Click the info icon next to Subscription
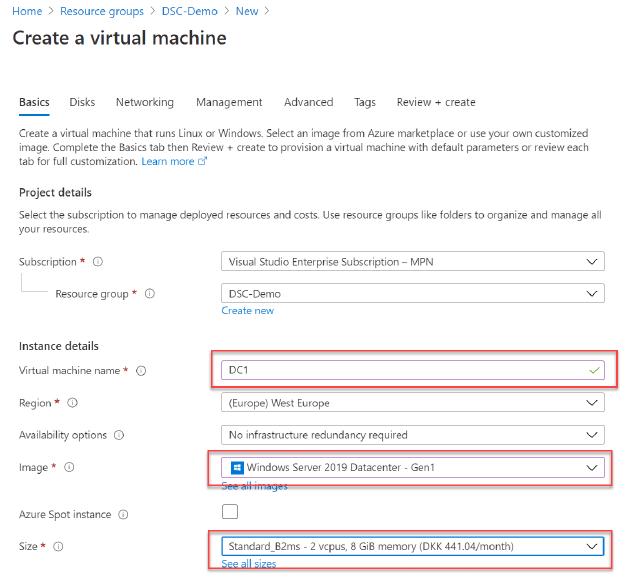Screen dimensions: 640x583 point(97,262)
